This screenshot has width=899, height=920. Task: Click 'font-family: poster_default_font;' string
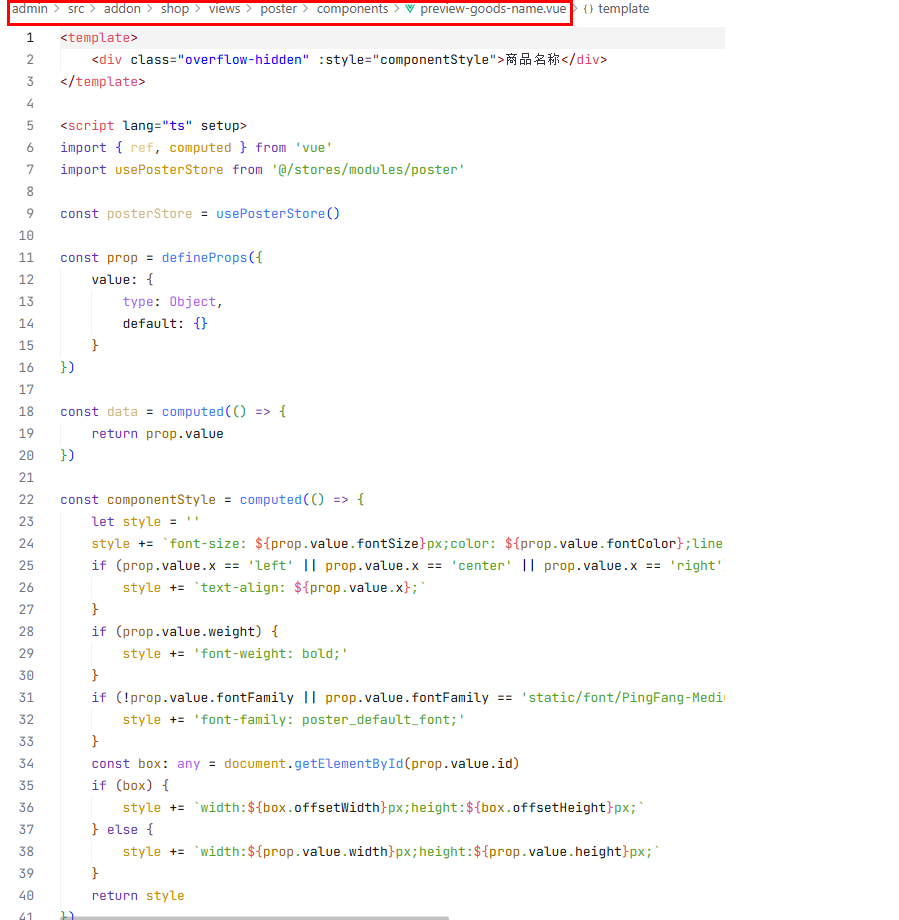point(329,719)
